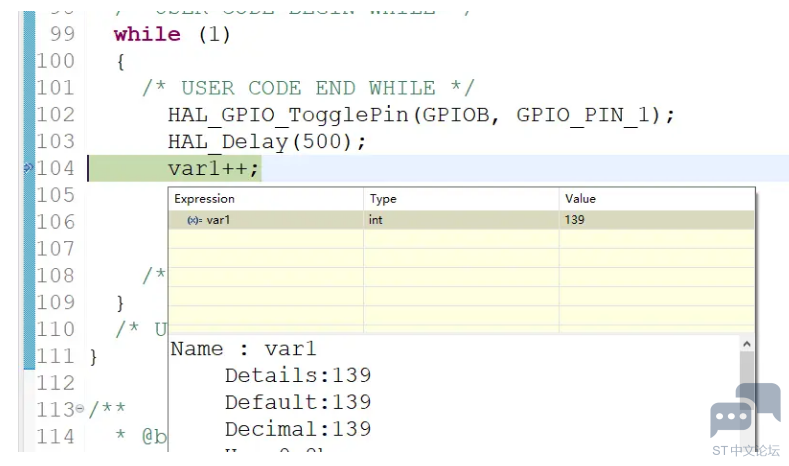Click the Default:139 line
The width and height of the screenshot is (789, 466).
pyautogui.click(x=298, y=402)
